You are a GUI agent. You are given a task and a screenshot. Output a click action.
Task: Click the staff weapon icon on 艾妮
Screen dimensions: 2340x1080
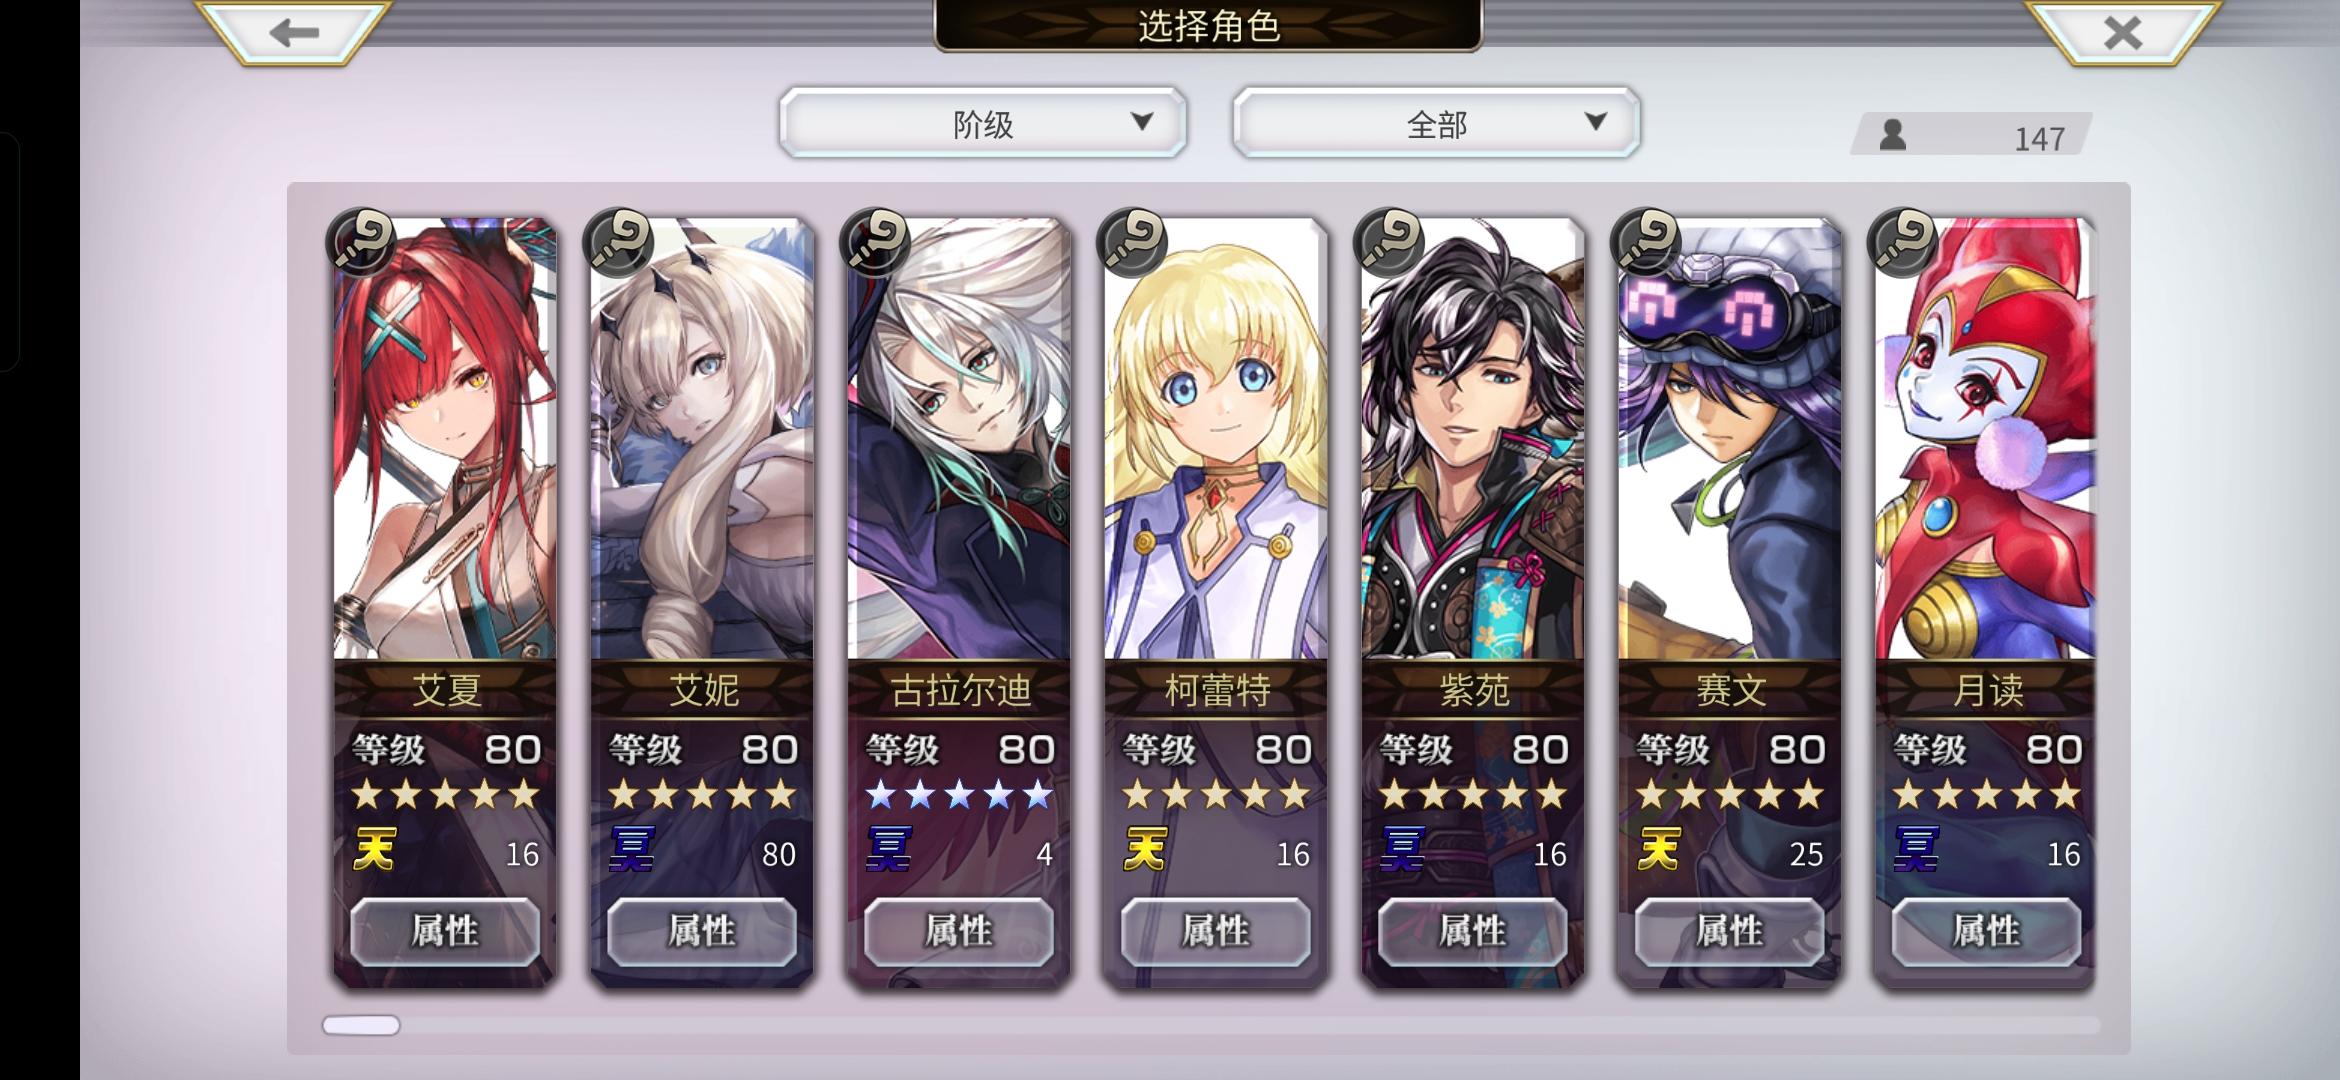(618, 242)
